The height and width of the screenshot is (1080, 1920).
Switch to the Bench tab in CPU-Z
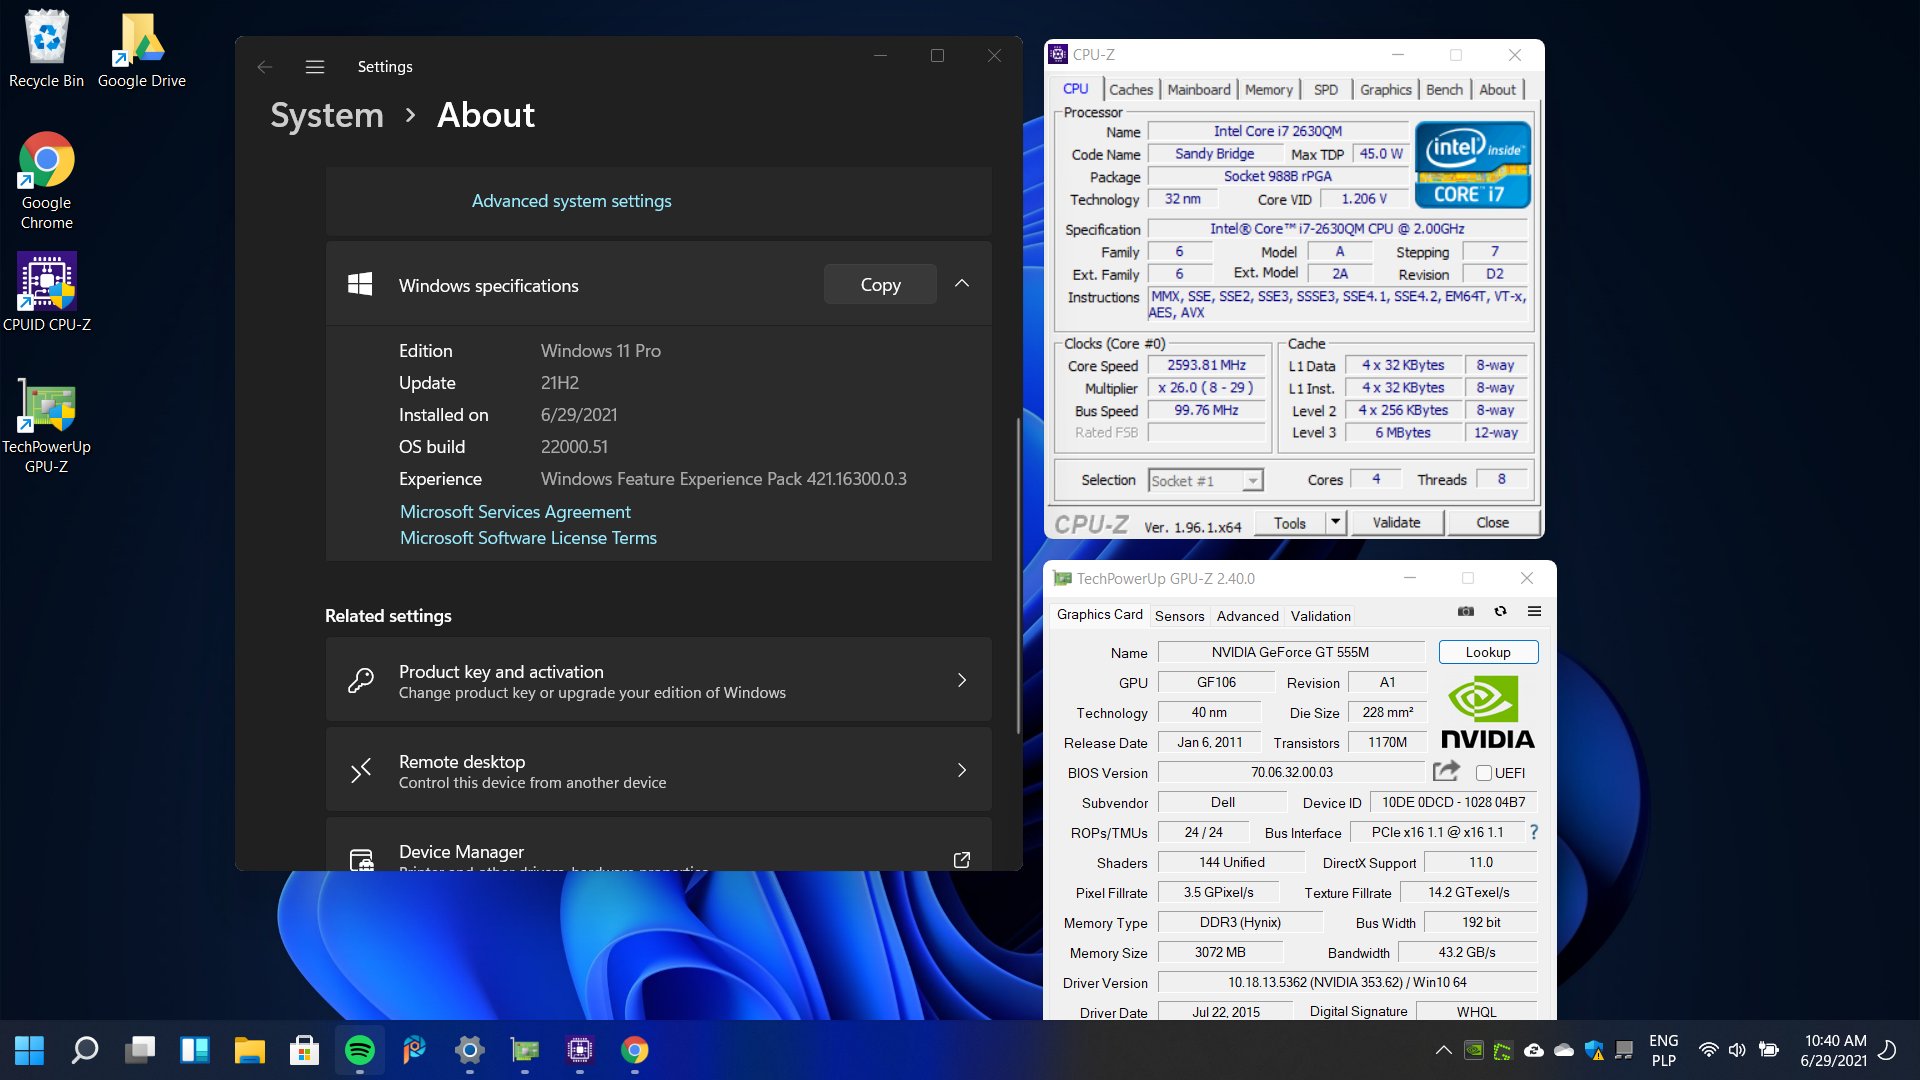(1444, 89)
